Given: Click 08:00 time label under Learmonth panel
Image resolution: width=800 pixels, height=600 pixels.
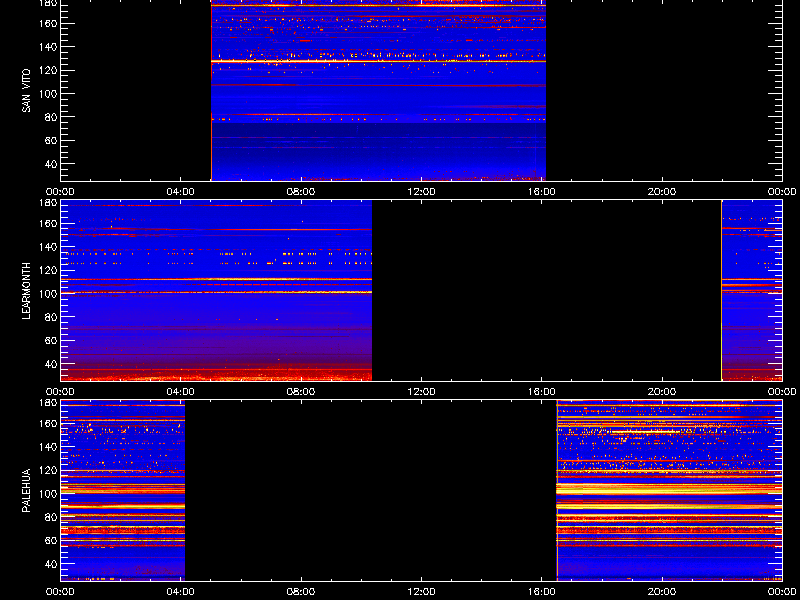Looking at the screenshot, I should click(301, 392).
